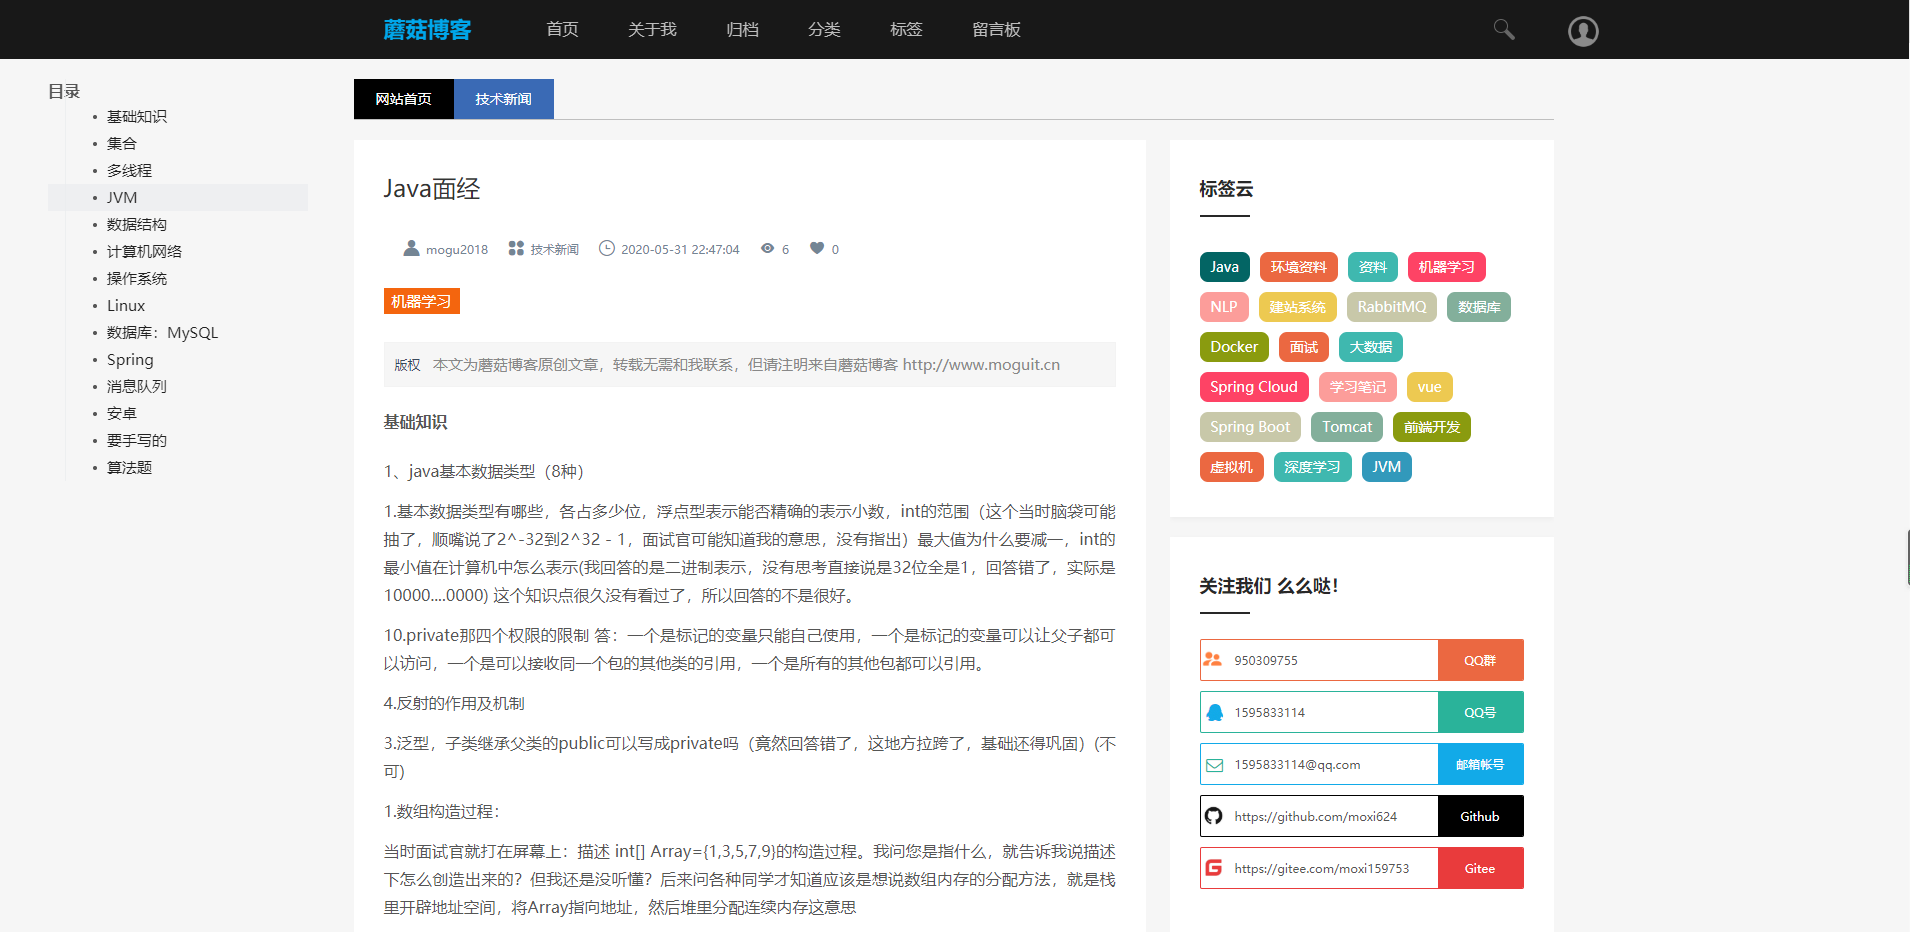Jump to Linux in the table of contents

pyautogui.click(x=126, y=306)
